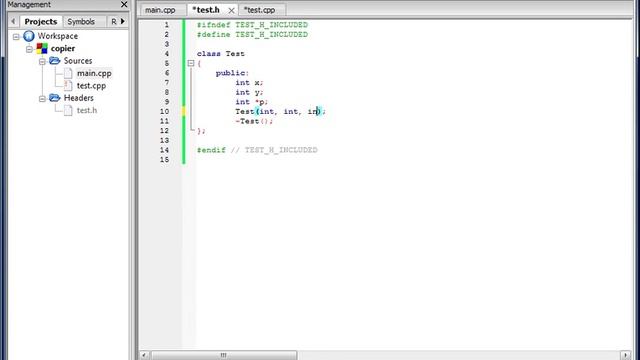Click line number 1 in the gutter
Image resolution: width=640 pixels, height=360 pixels.
167,25
